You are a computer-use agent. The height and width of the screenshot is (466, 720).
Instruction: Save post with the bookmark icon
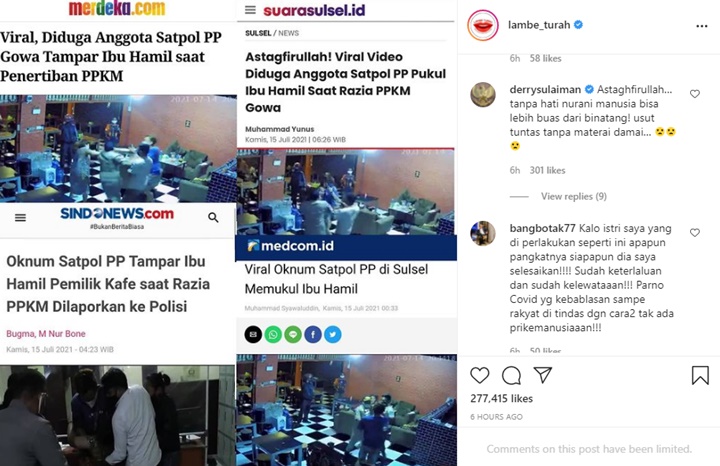click(x=700, y=375)
